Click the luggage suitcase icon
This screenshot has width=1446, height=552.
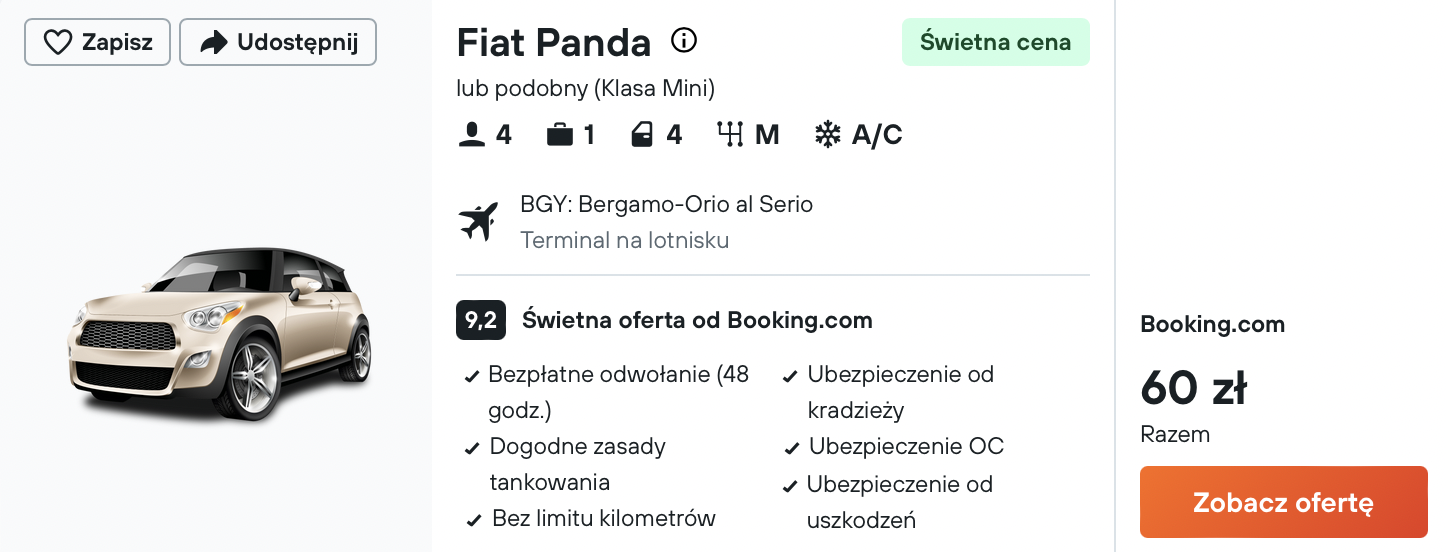pos(560,135)
